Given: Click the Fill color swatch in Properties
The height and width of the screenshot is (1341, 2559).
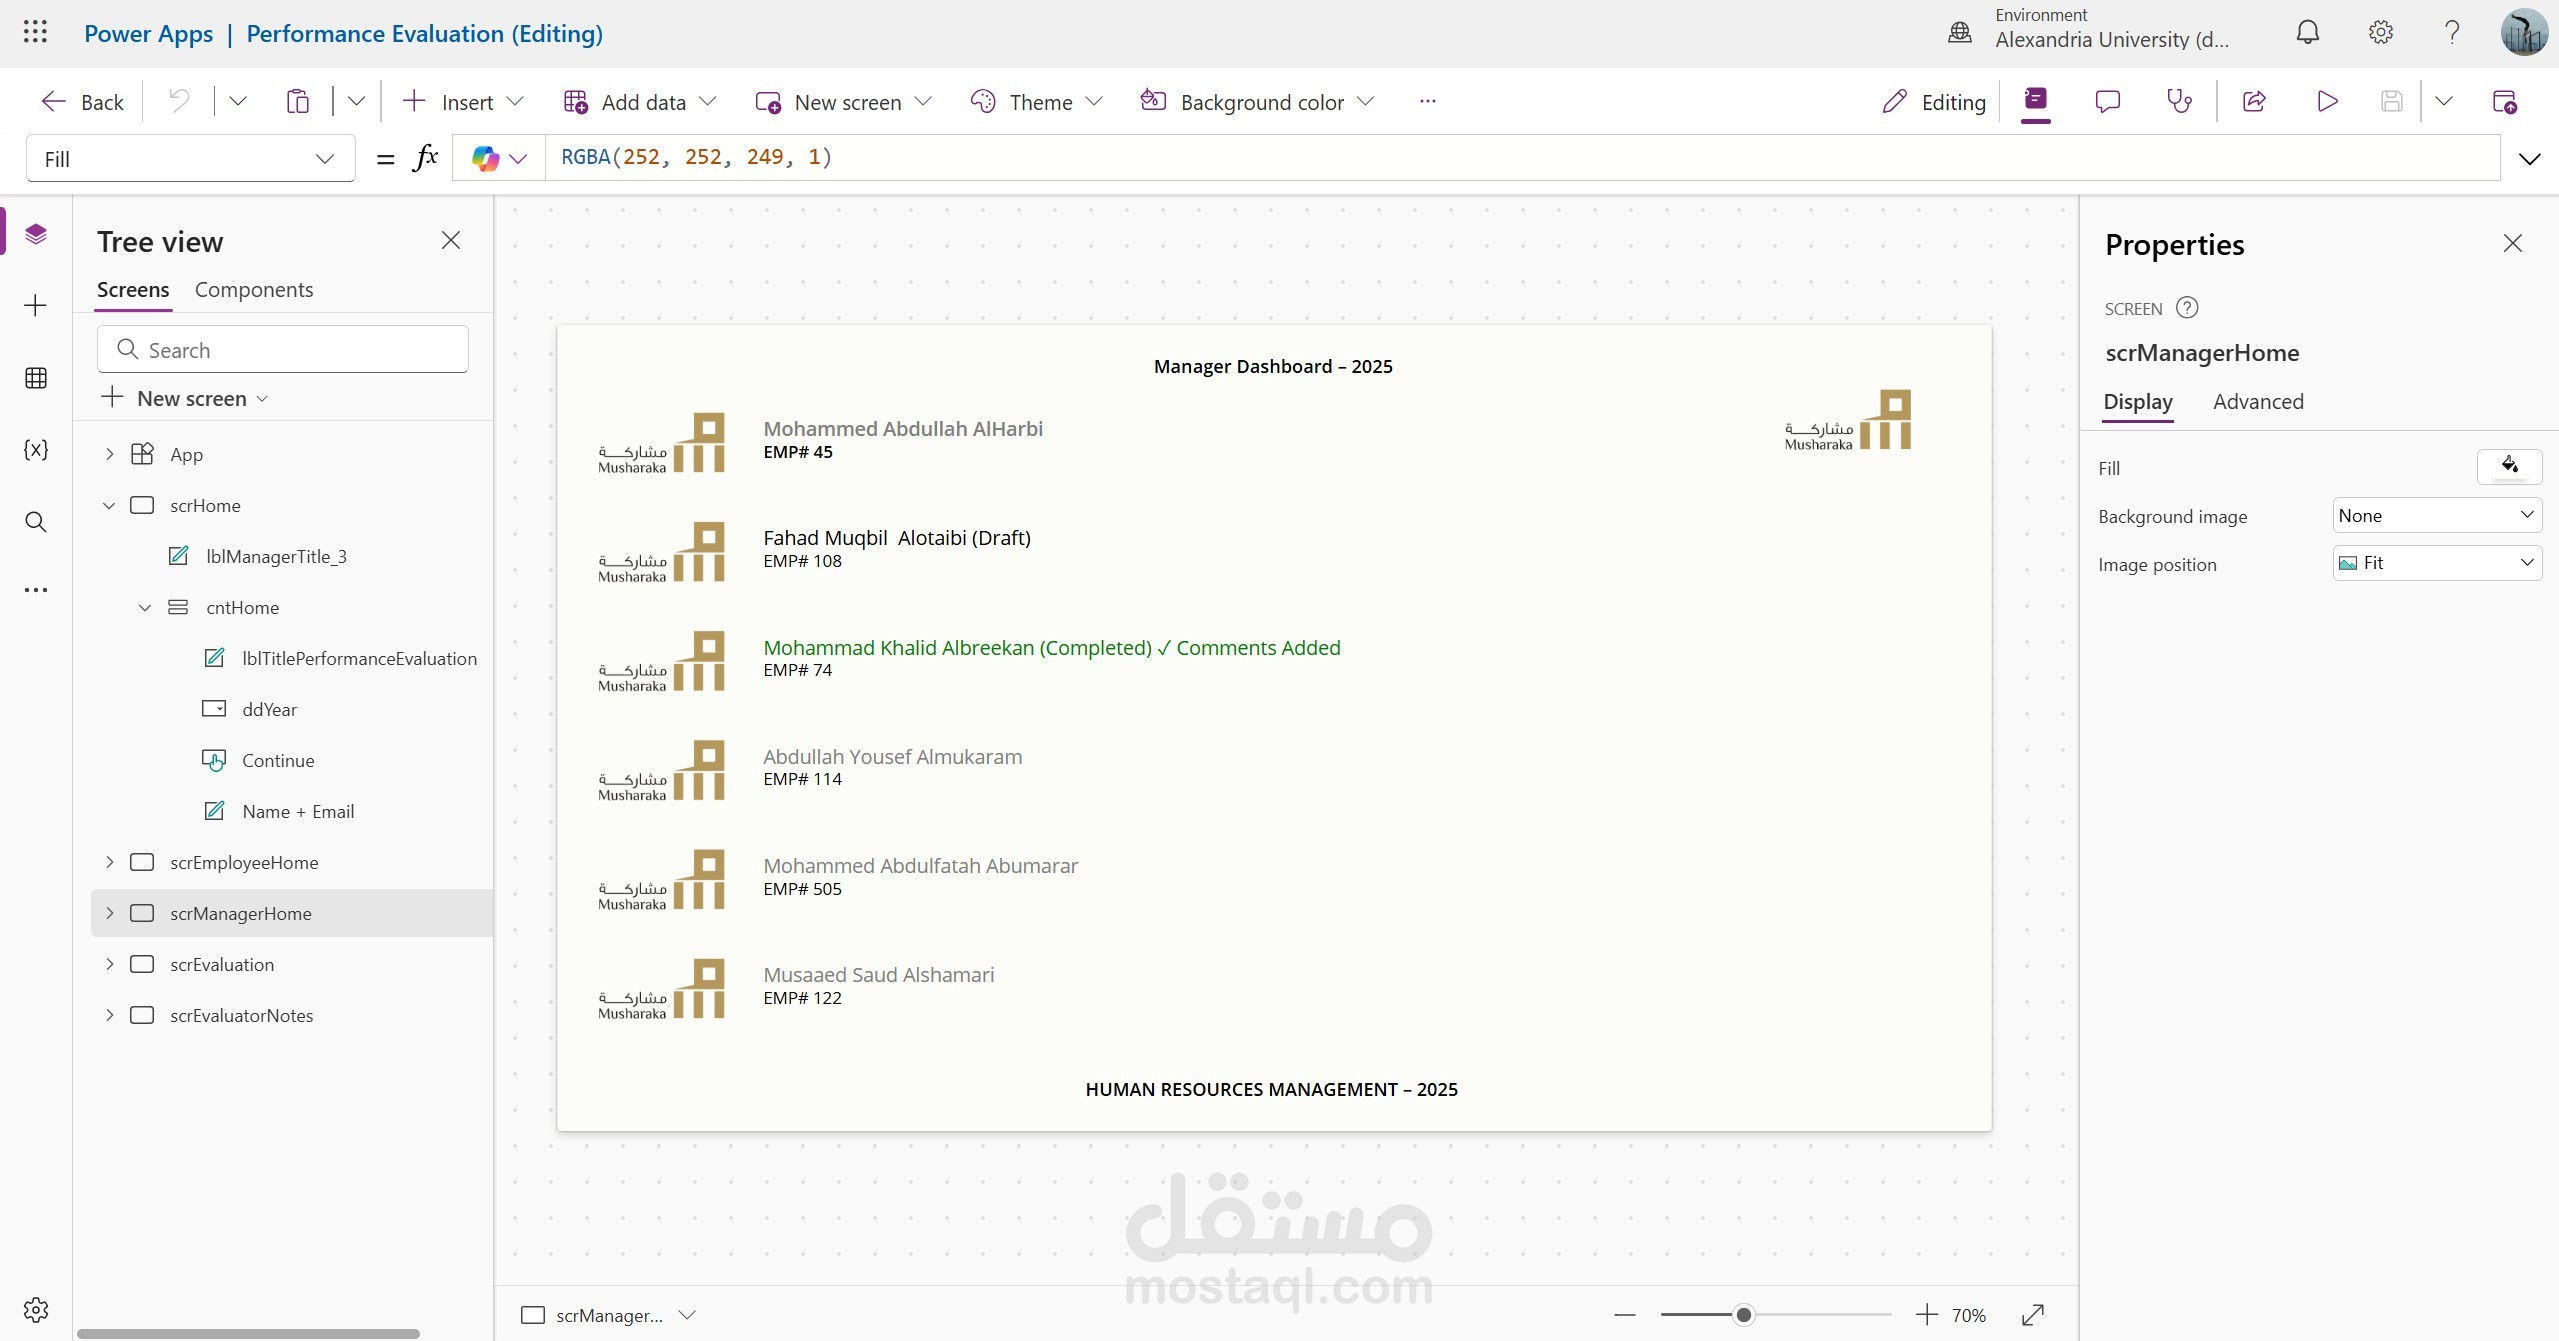Looking at the screenshot, I should click(x=2509, y=466).
